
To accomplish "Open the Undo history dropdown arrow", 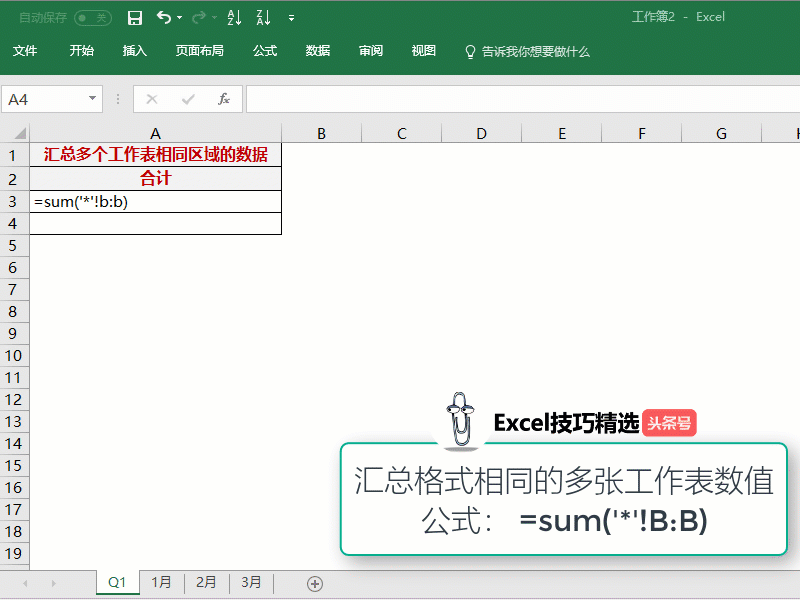I will click(x=180, y=18).
